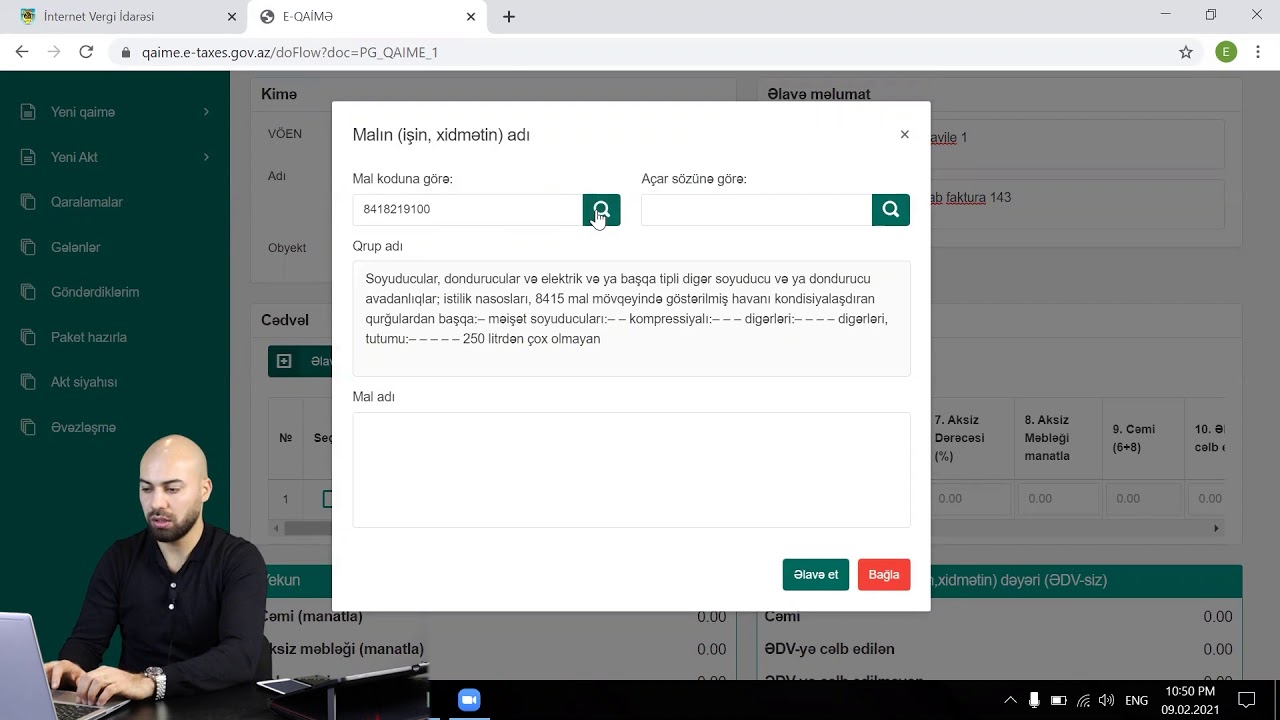Click the microphone tray icon
This screenshot has height=720, width=1280.
[x=1034, y=700]
